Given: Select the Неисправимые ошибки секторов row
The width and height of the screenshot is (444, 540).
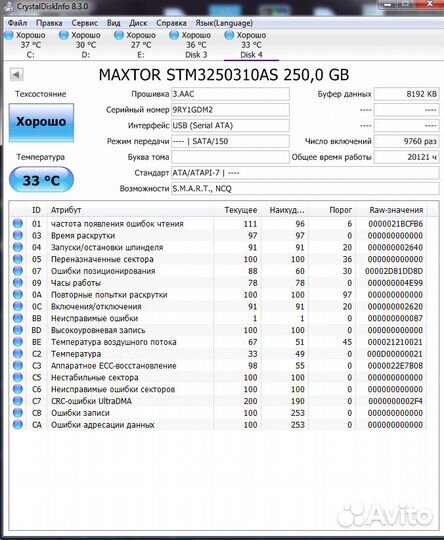Looking at the screenshot, I should 219,389.
